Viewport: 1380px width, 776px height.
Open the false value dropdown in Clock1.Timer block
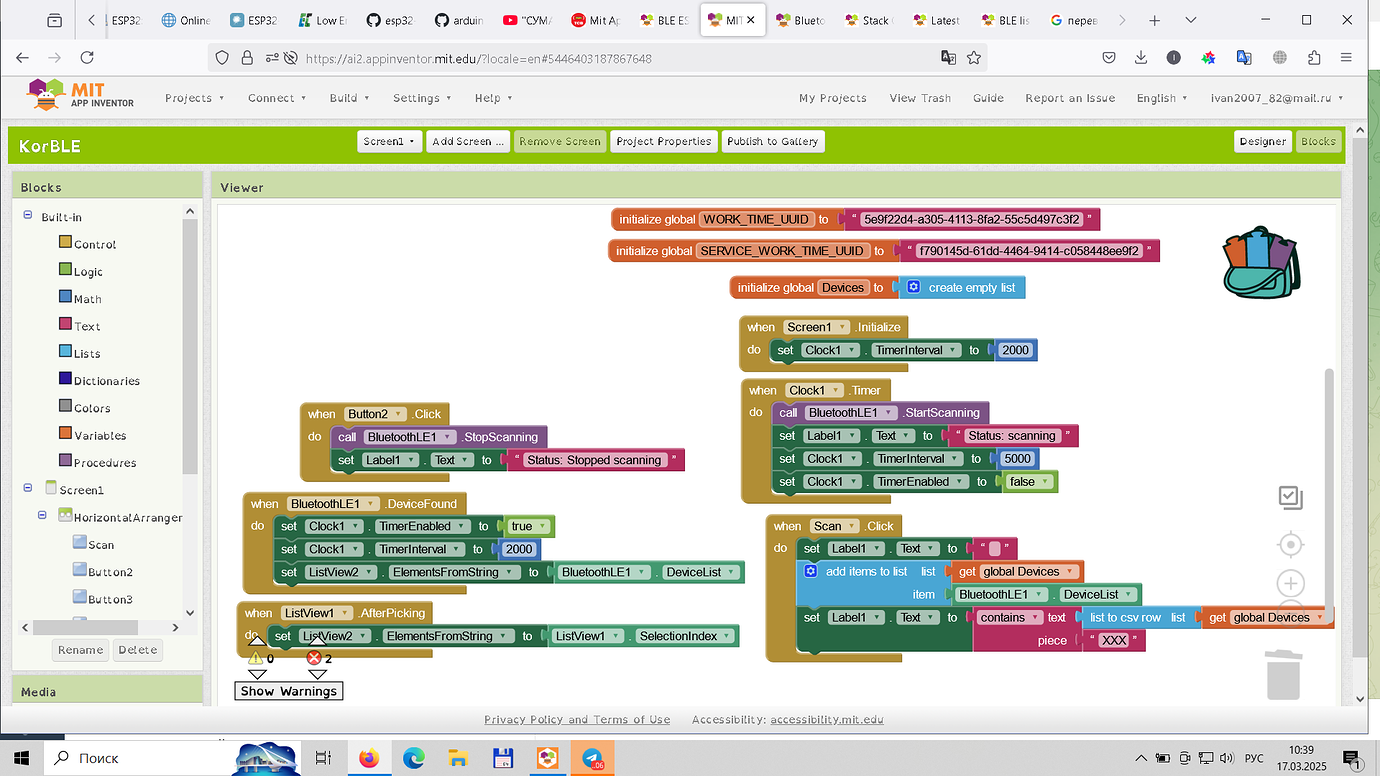pyautogui.click(x=1046, y=481)
